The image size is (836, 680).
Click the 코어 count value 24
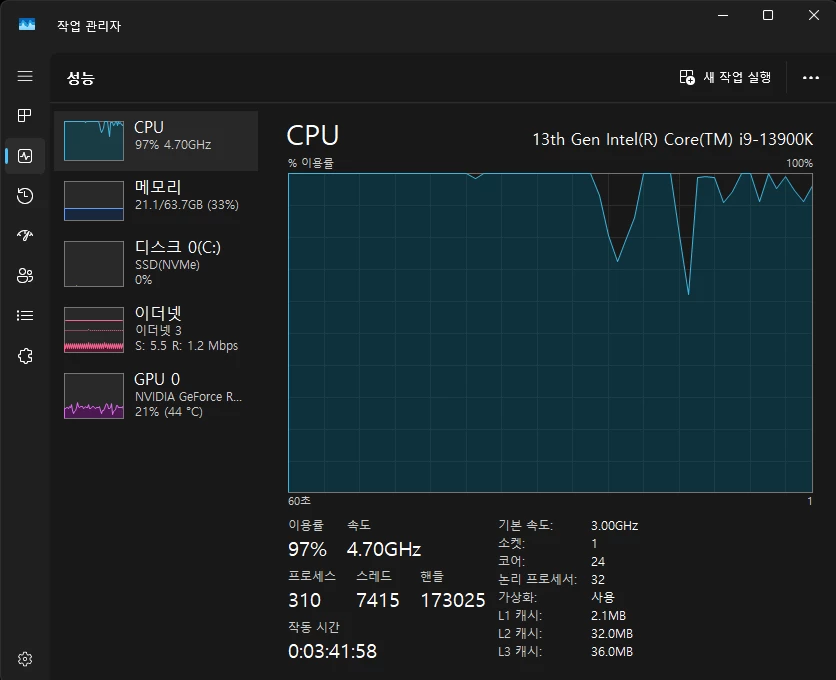point(598,562)
